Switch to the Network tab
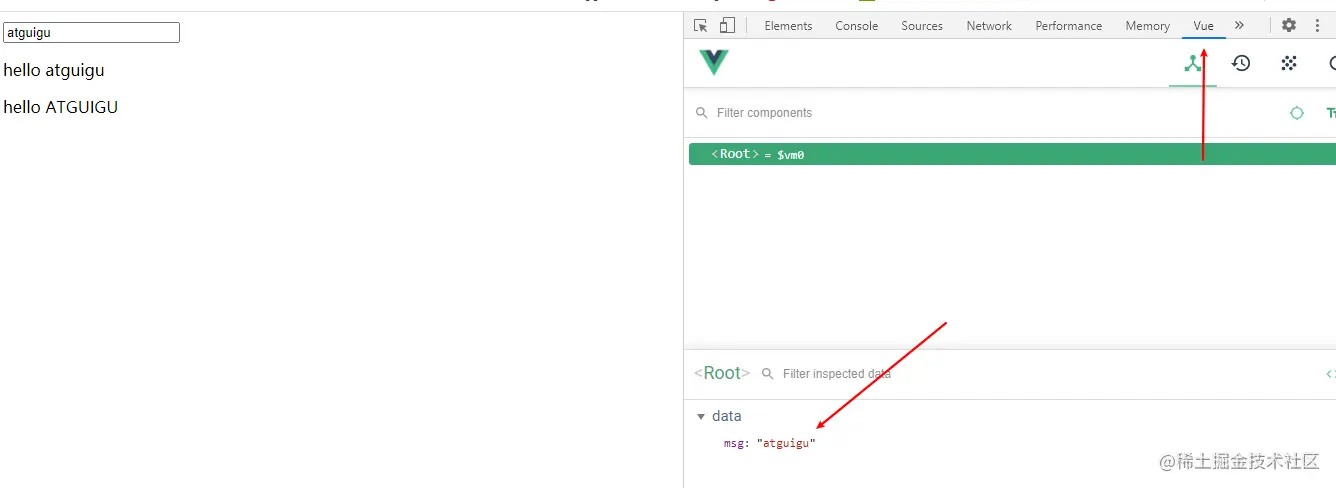The image size is (1336, 488). click(x=989, y=26)
